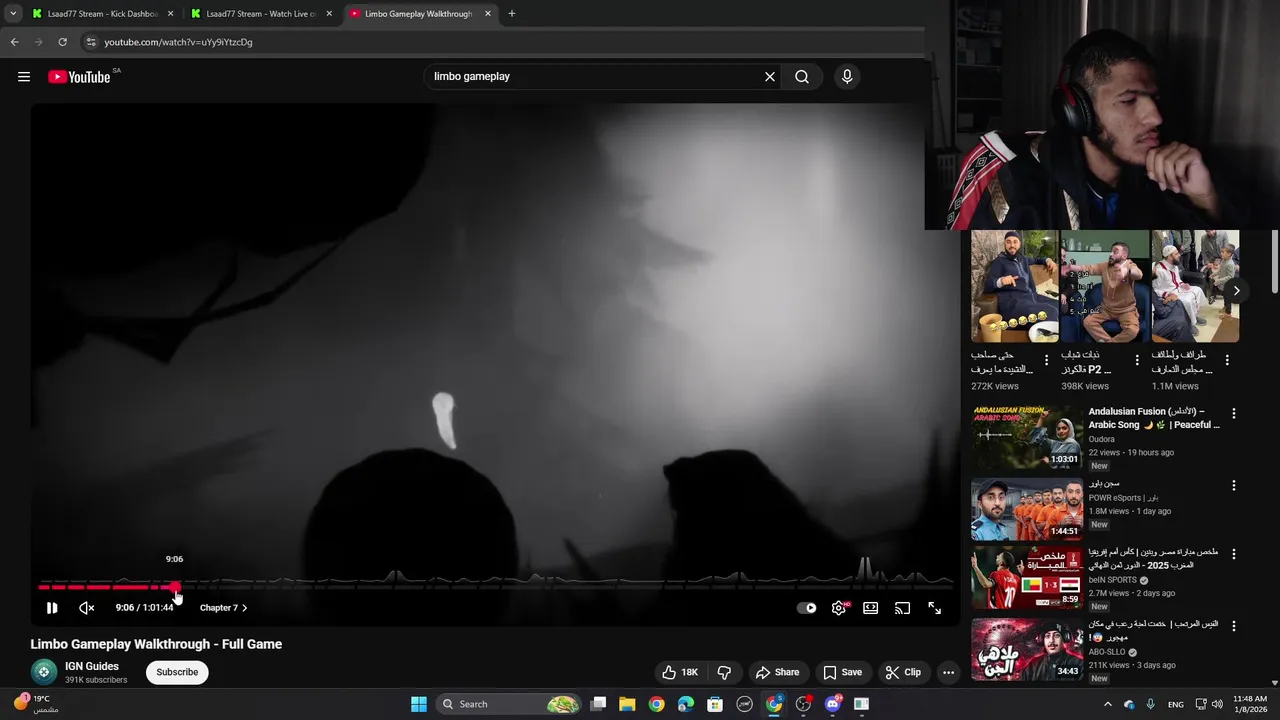The image size is (1280, 720).
Task: Open the ENG language switcher
Action: click(x=1176, y=704)
